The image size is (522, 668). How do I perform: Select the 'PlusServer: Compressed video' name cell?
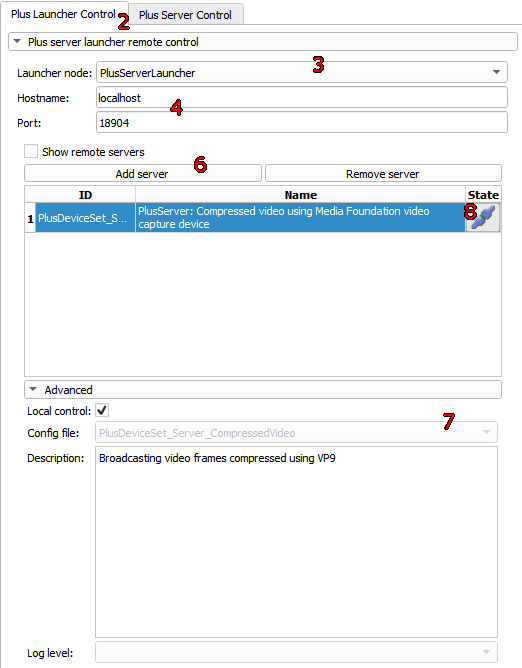click(300, 218)
